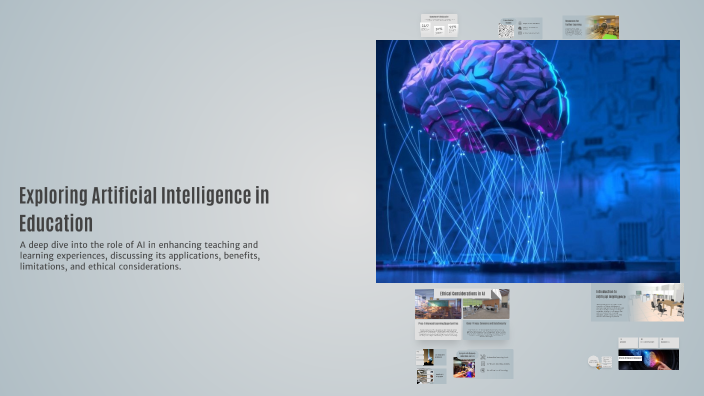Open the statistics slide with three percentage cards
The image size is (704, 396).
tap(439, 25)
